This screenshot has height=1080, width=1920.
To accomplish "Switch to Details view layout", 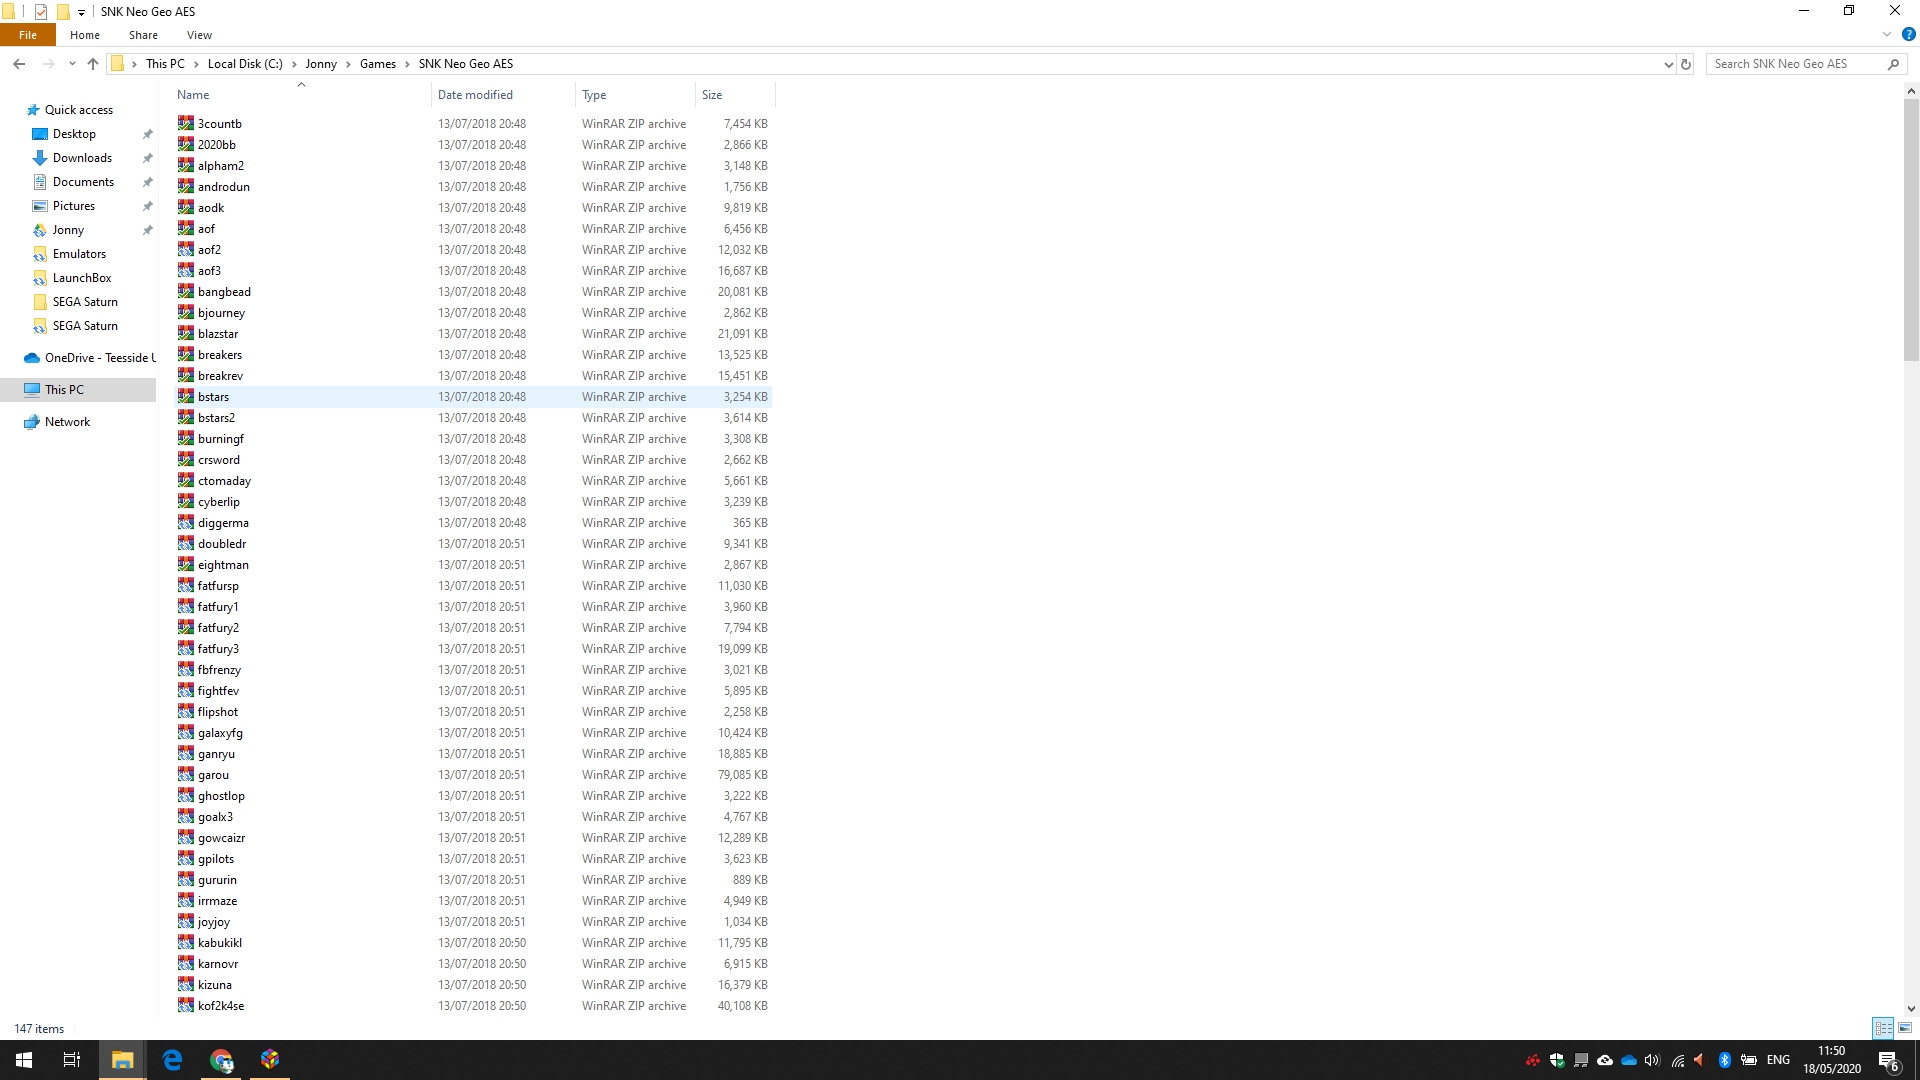I will pos(1883,1028).
